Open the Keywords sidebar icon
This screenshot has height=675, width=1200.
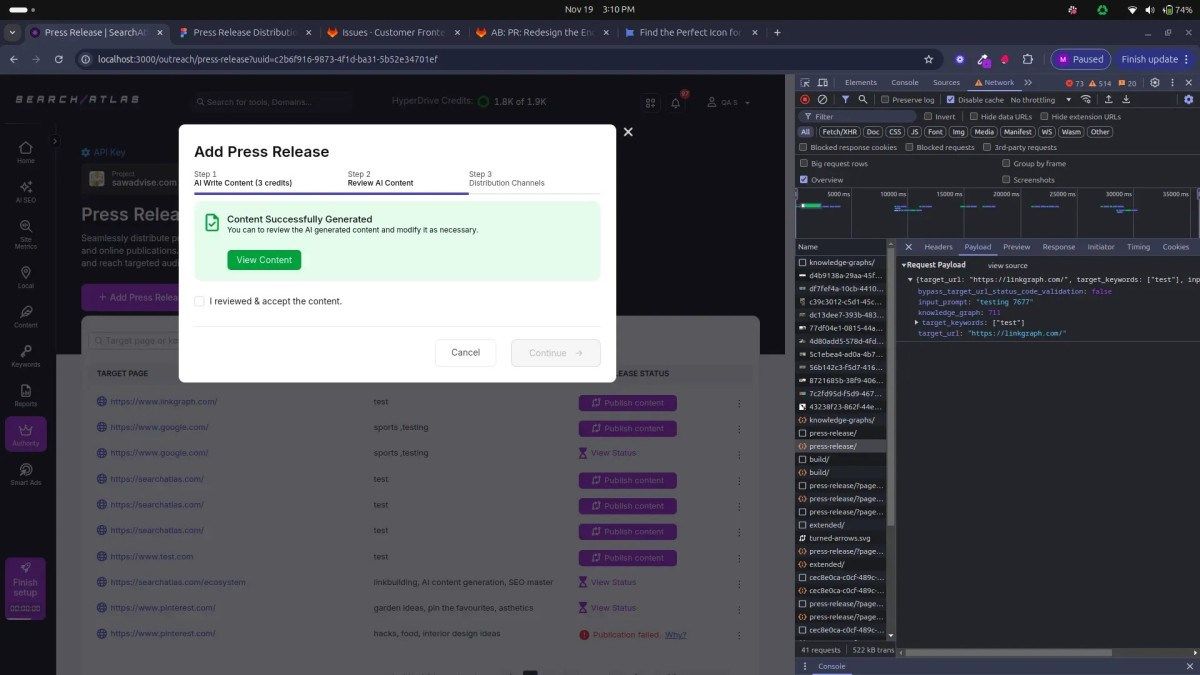(x=26, y=355)
